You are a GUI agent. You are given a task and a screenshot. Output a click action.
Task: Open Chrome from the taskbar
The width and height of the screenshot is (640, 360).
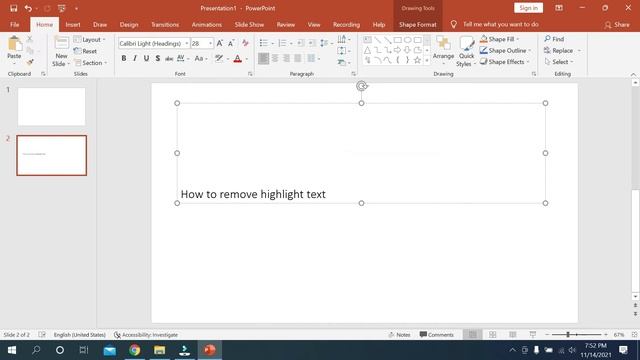tap(135, 350)
